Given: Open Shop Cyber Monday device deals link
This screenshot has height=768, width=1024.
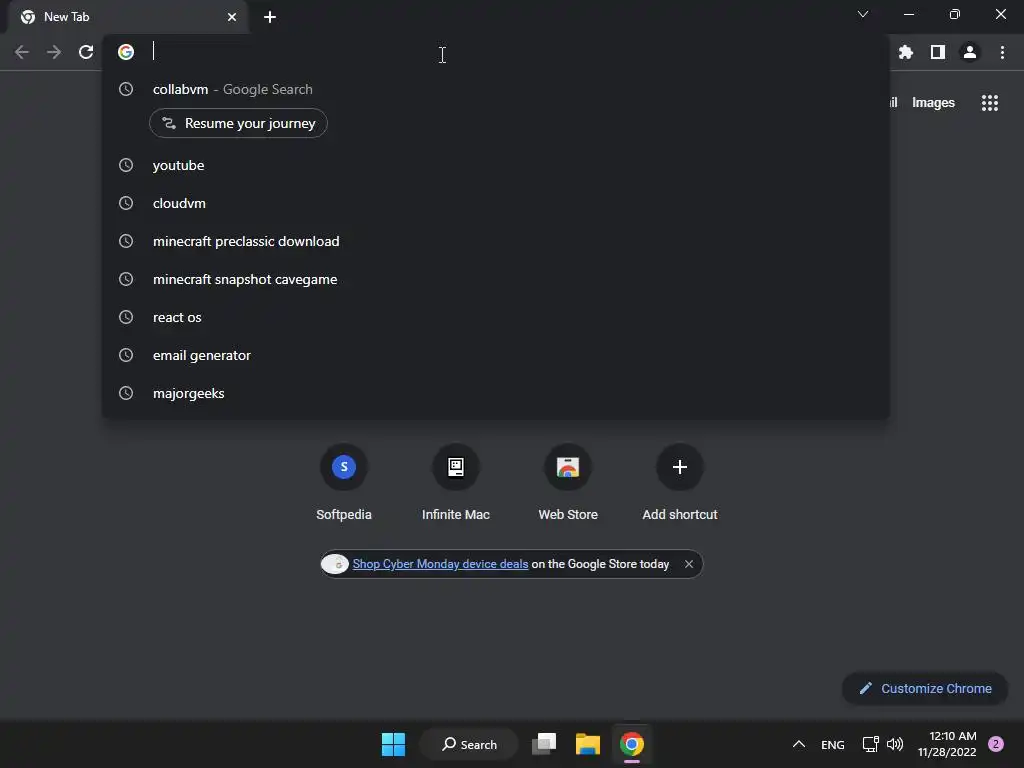Looking at the screenshot, I should tap(440, 564).
